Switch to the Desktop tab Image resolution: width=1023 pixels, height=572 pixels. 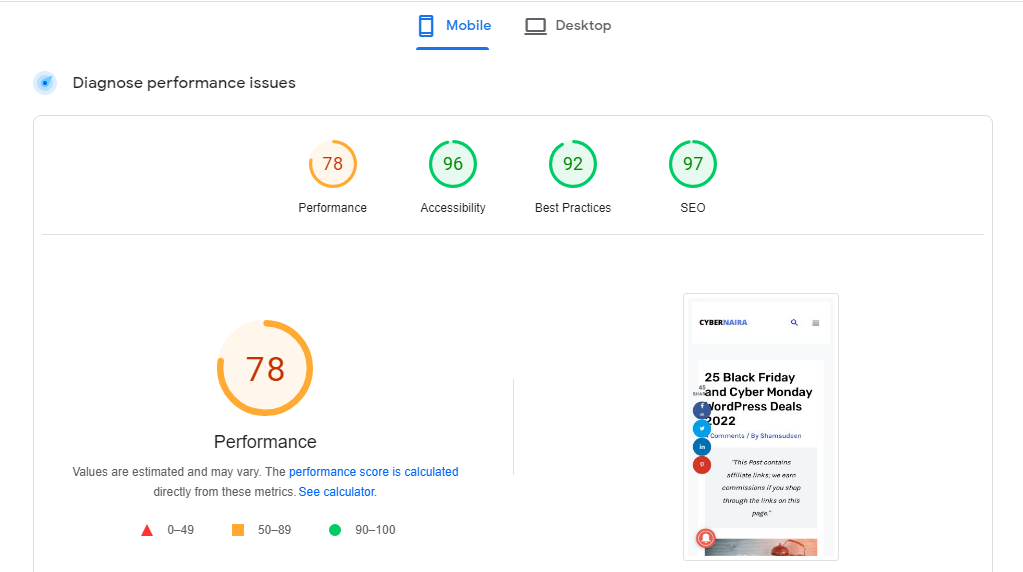pos(568,26)
